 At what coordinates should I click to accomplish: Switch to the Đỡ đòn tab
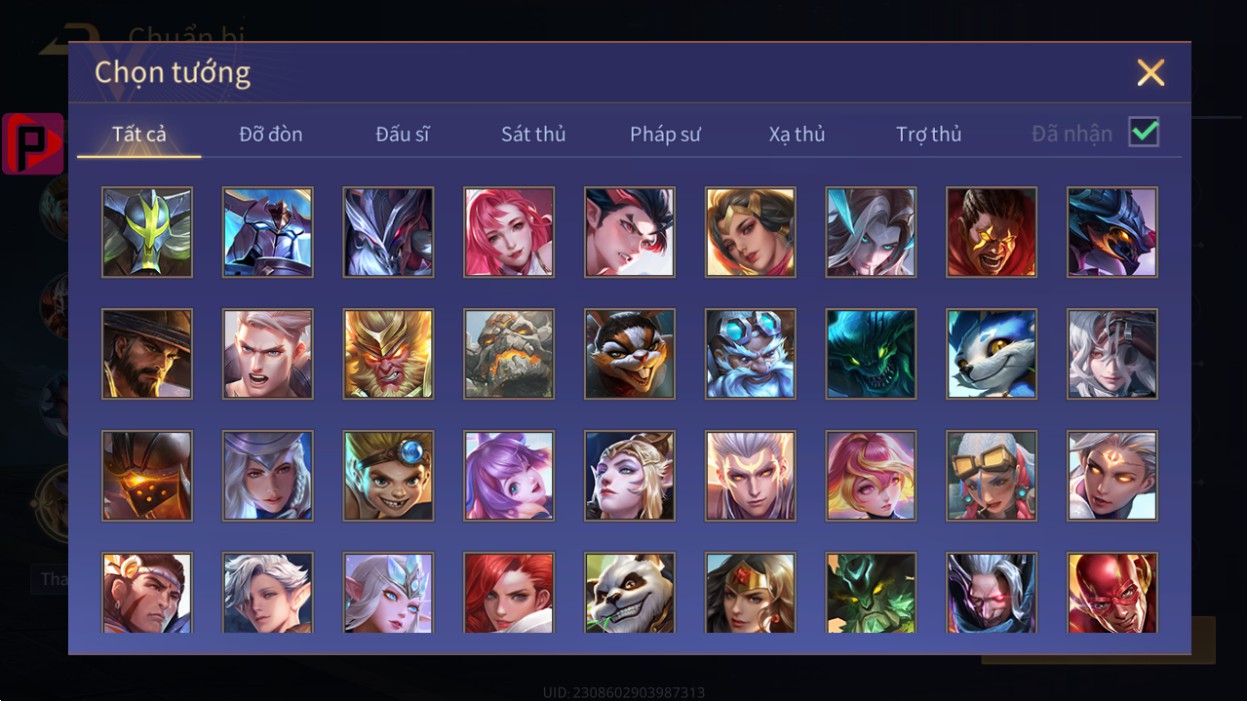point(271,134)
